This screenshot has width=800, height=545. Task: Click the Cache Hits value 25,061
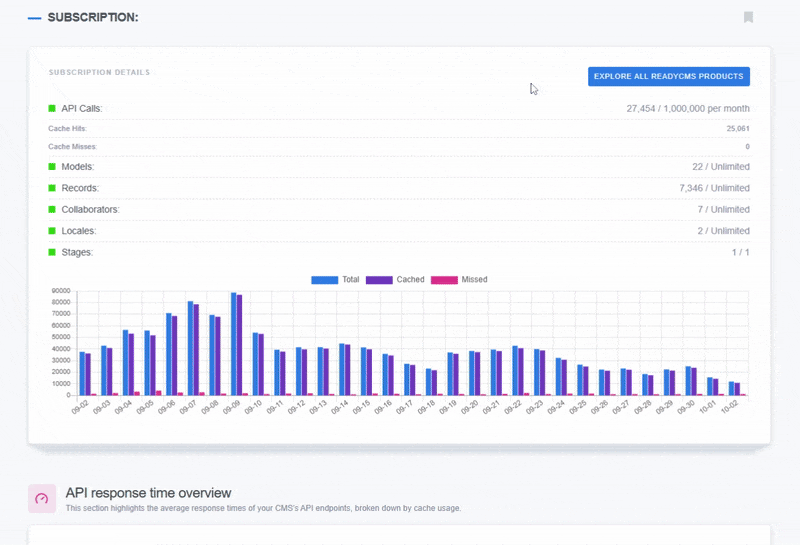click(738, 129)
